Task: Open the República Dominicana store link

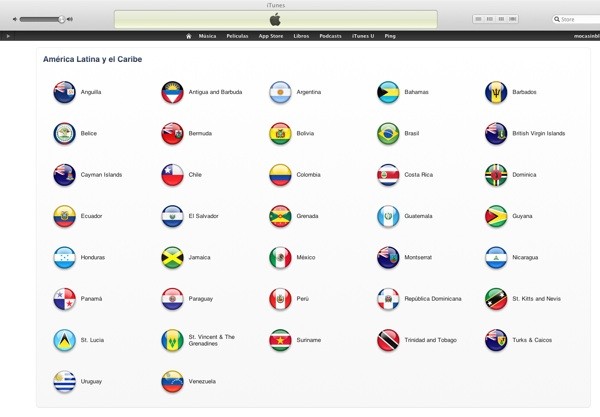Action: [433, 299]
